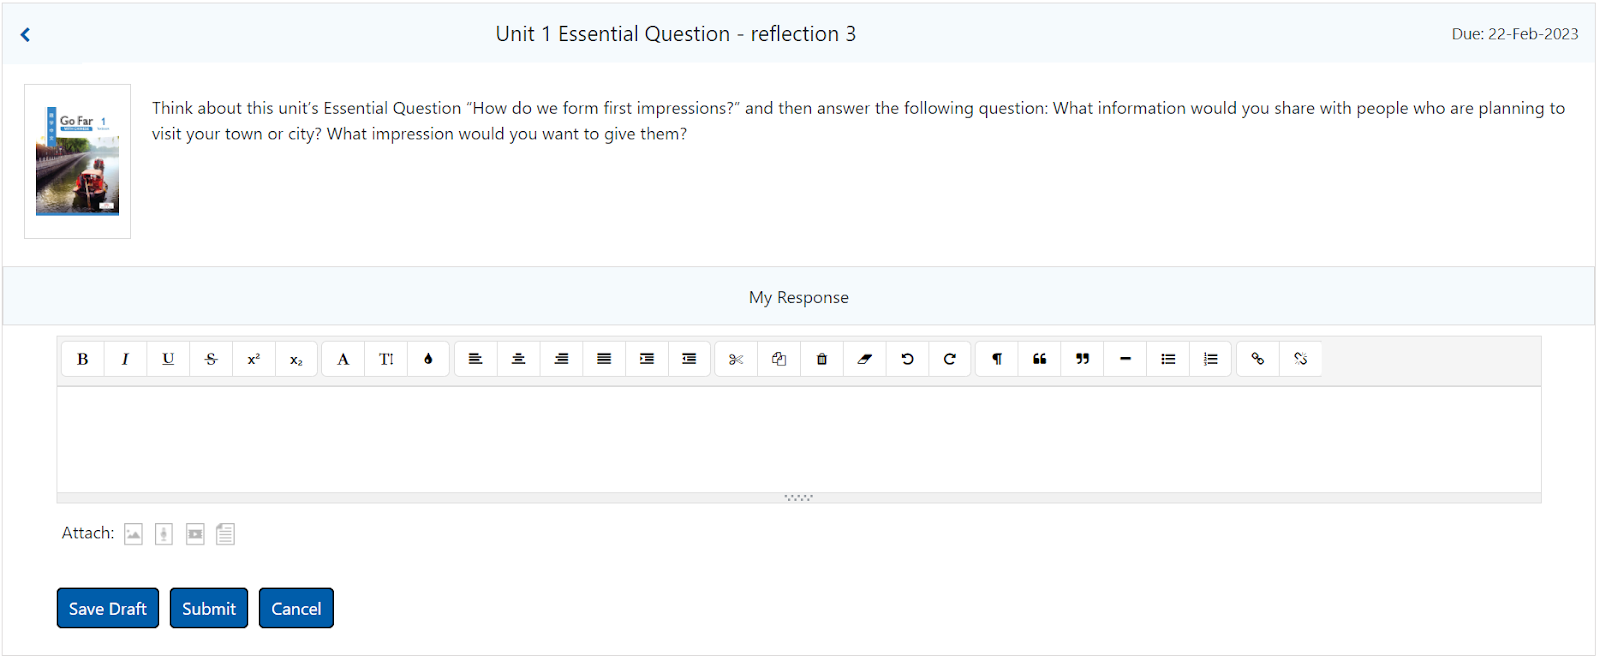
Task: Toggle underline text formatting
Action: coord(168,359)
